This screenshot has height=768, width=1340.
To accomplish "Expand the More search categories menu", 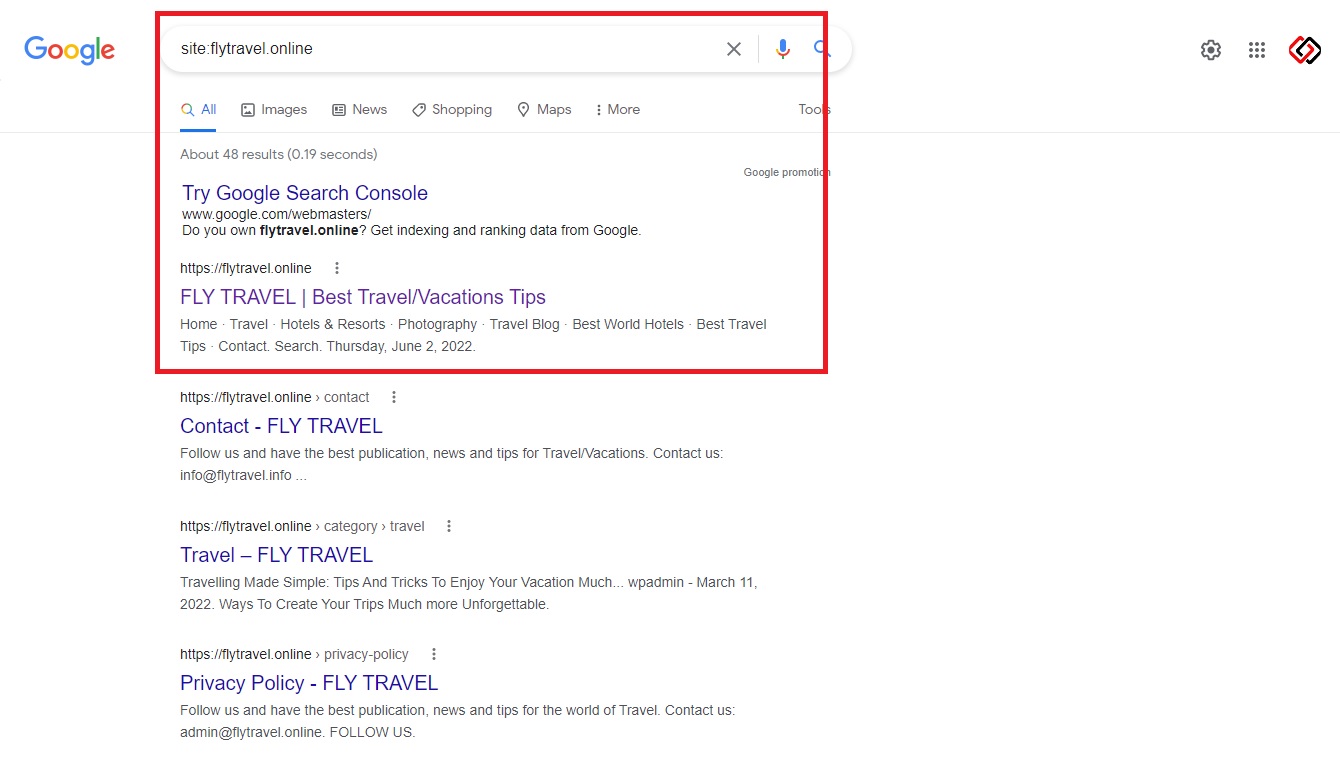I will coord(617,110).
